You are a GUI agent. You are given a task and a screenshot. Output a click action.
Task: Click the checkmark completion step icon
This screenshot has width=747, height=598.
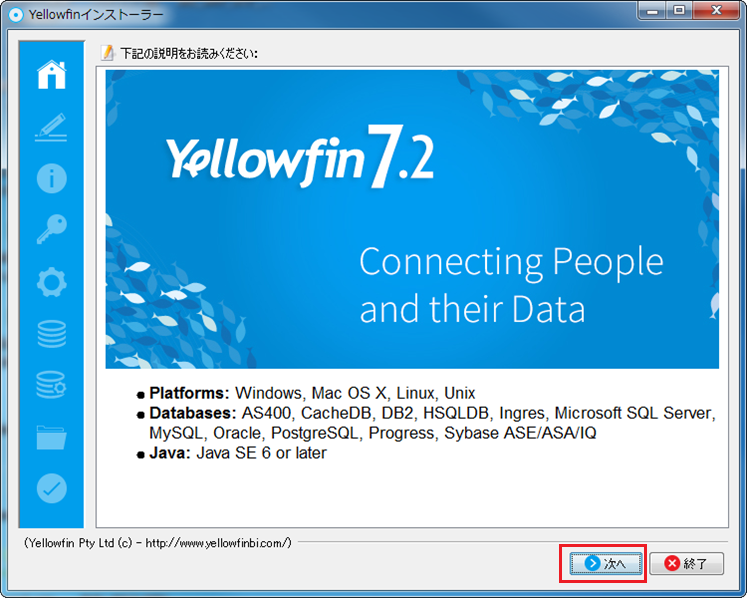[x=51, y=488]
